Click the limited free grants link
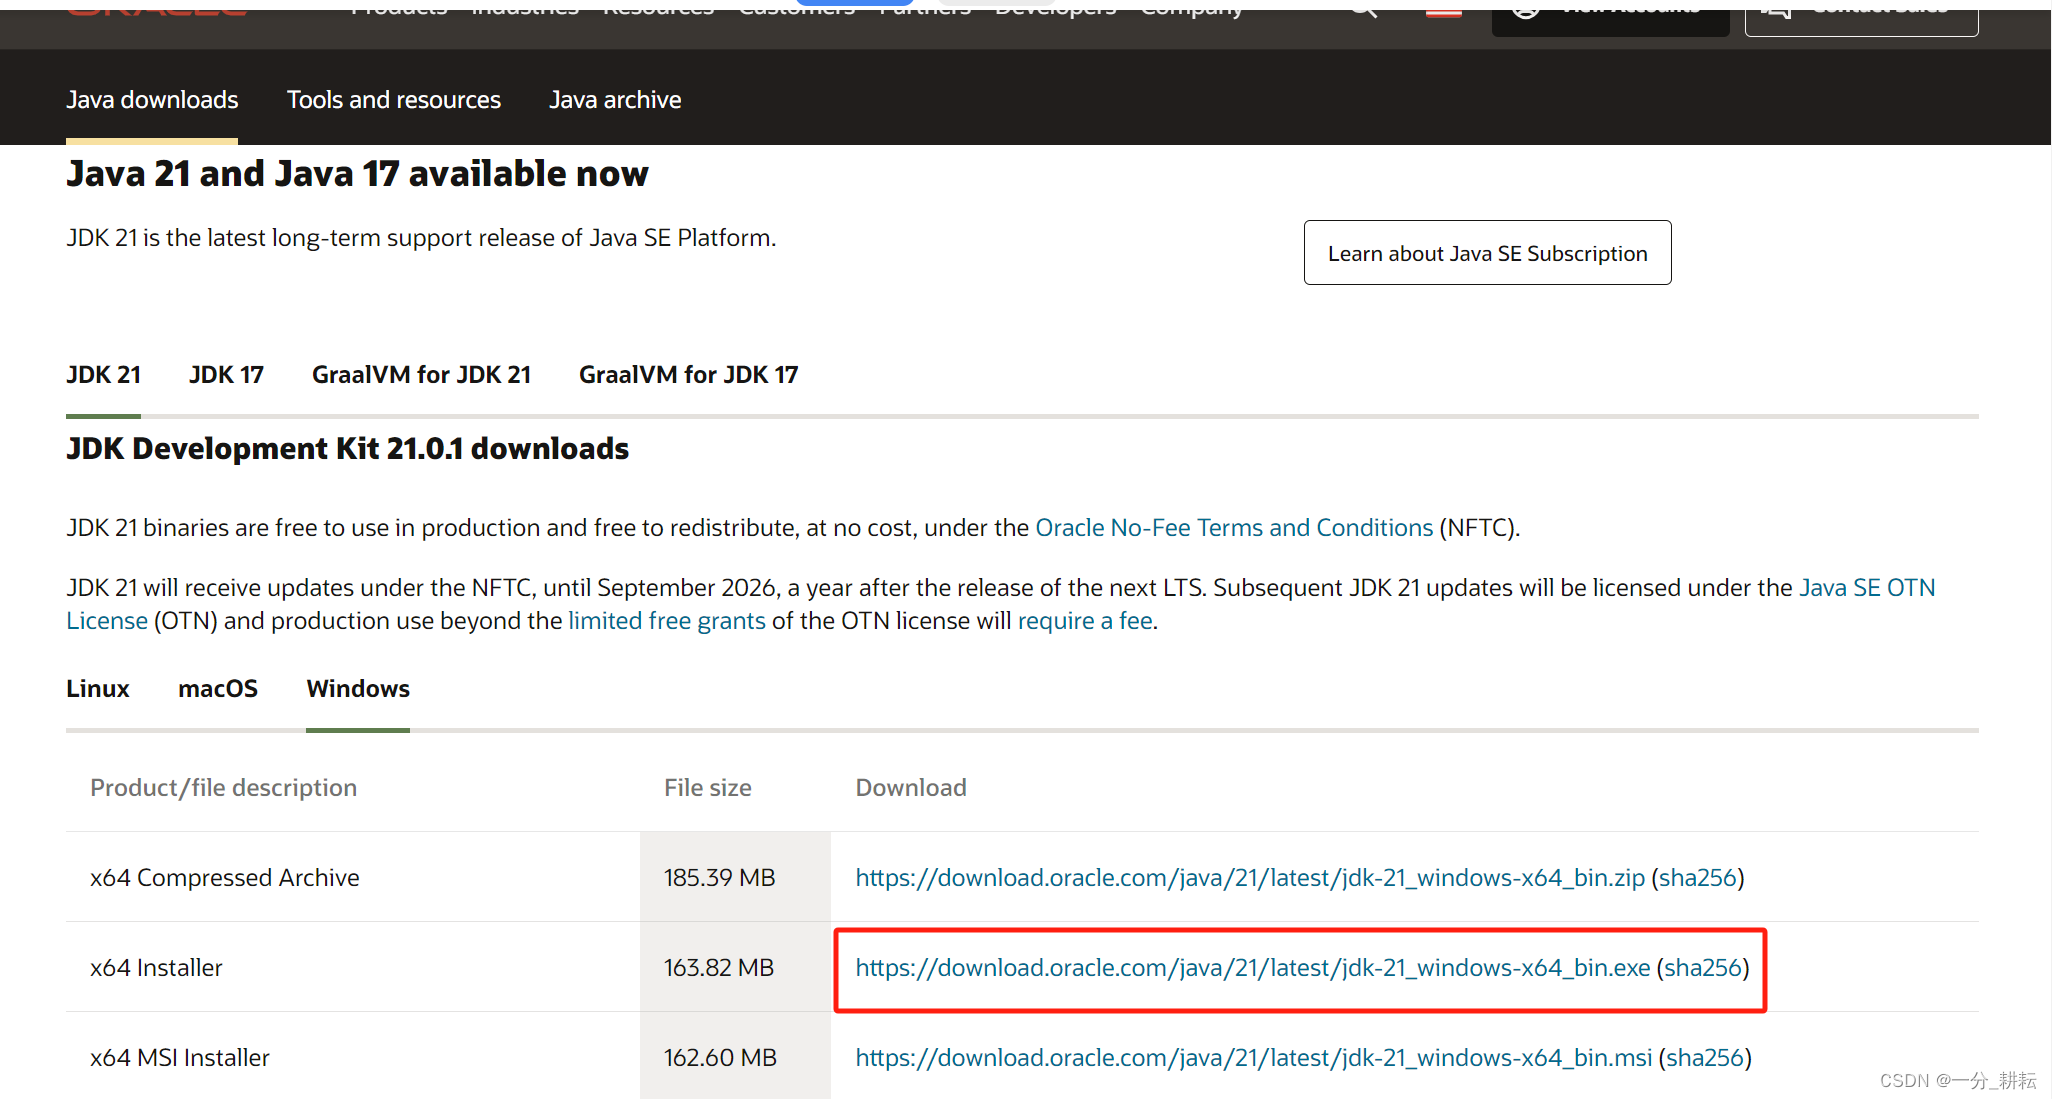Screen dimensions: 2052x1099 pos(666,621)
